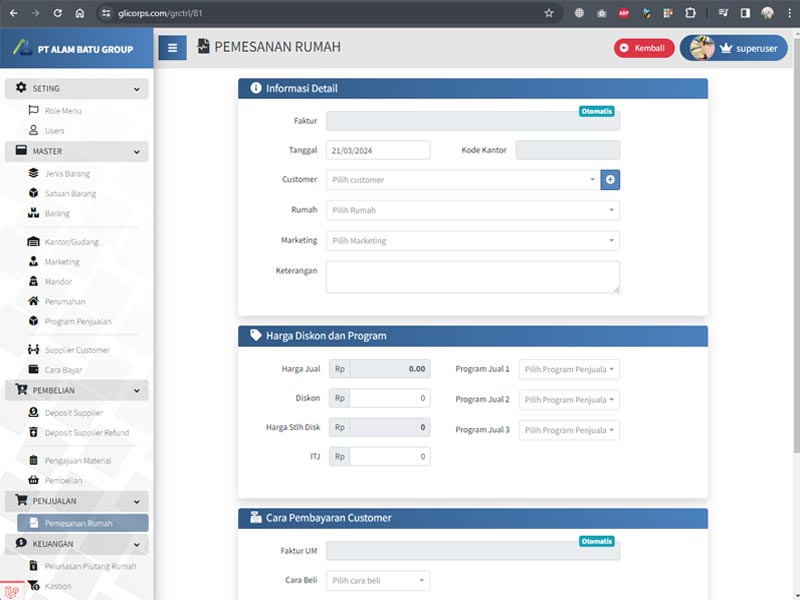Expand the Program Jual 1 dropdown
800x600 pixels.
point(567,370)
